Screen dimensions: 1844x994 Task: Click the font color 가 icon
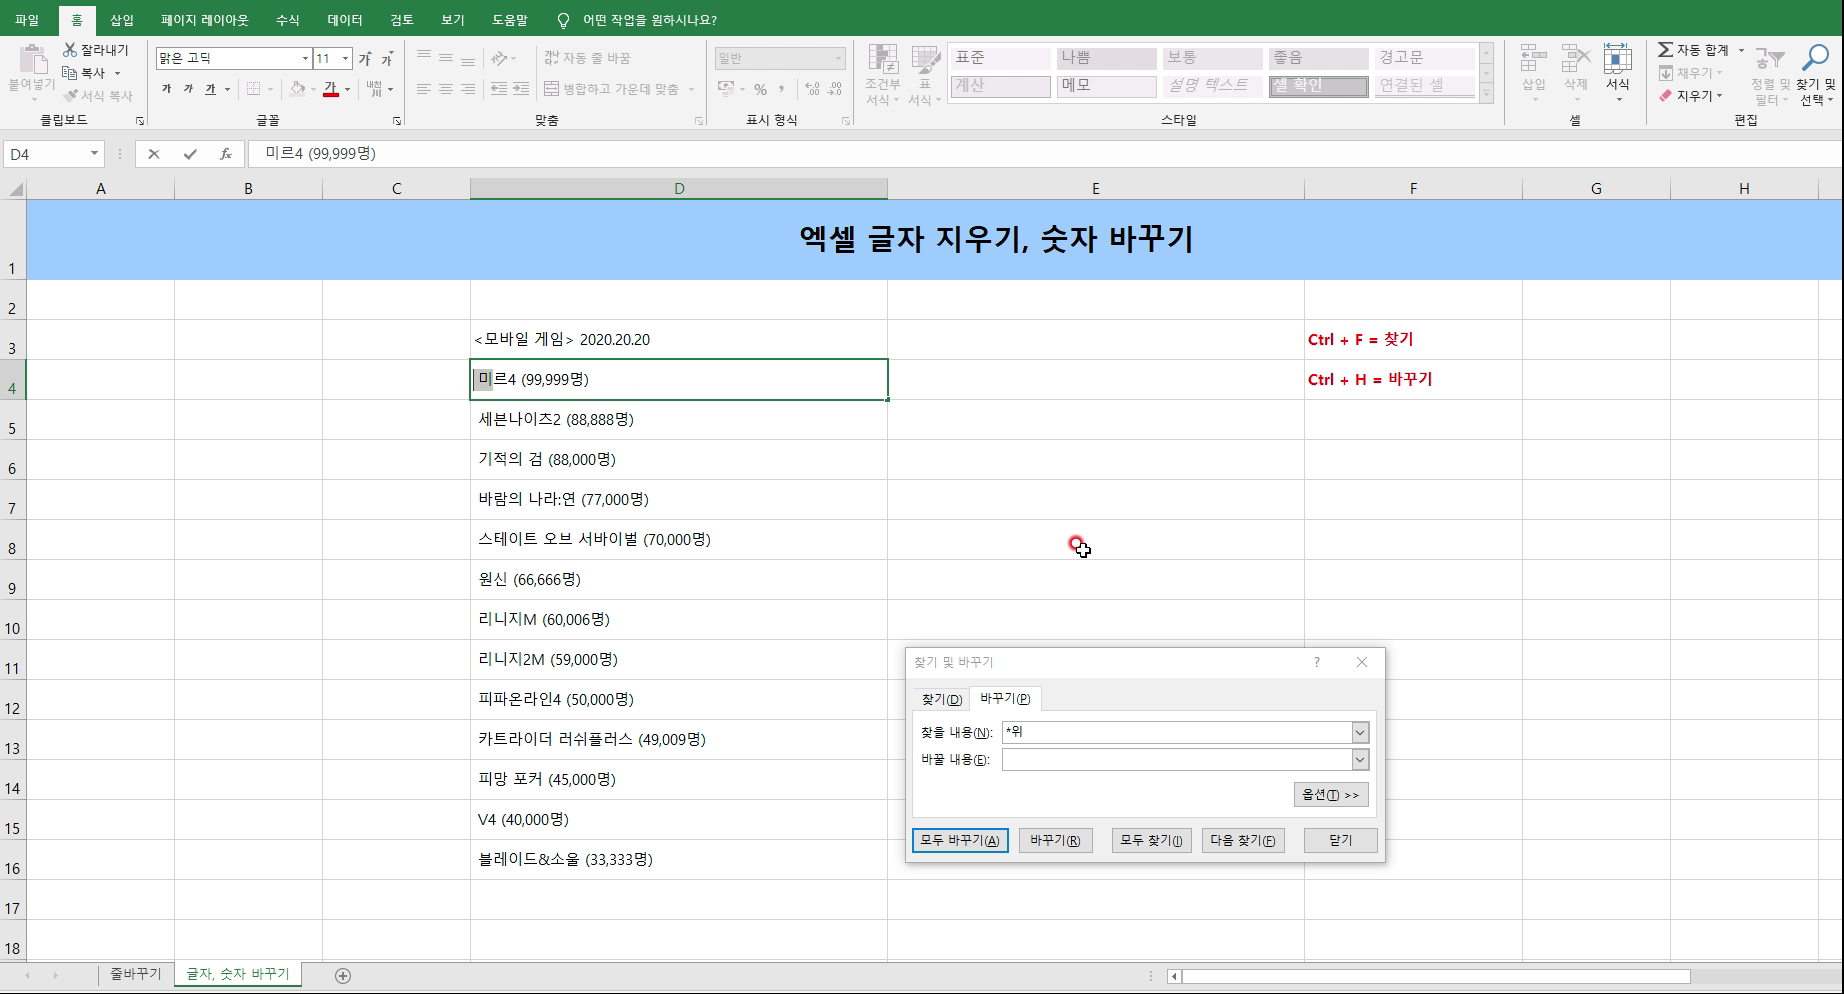click(330, 89)
